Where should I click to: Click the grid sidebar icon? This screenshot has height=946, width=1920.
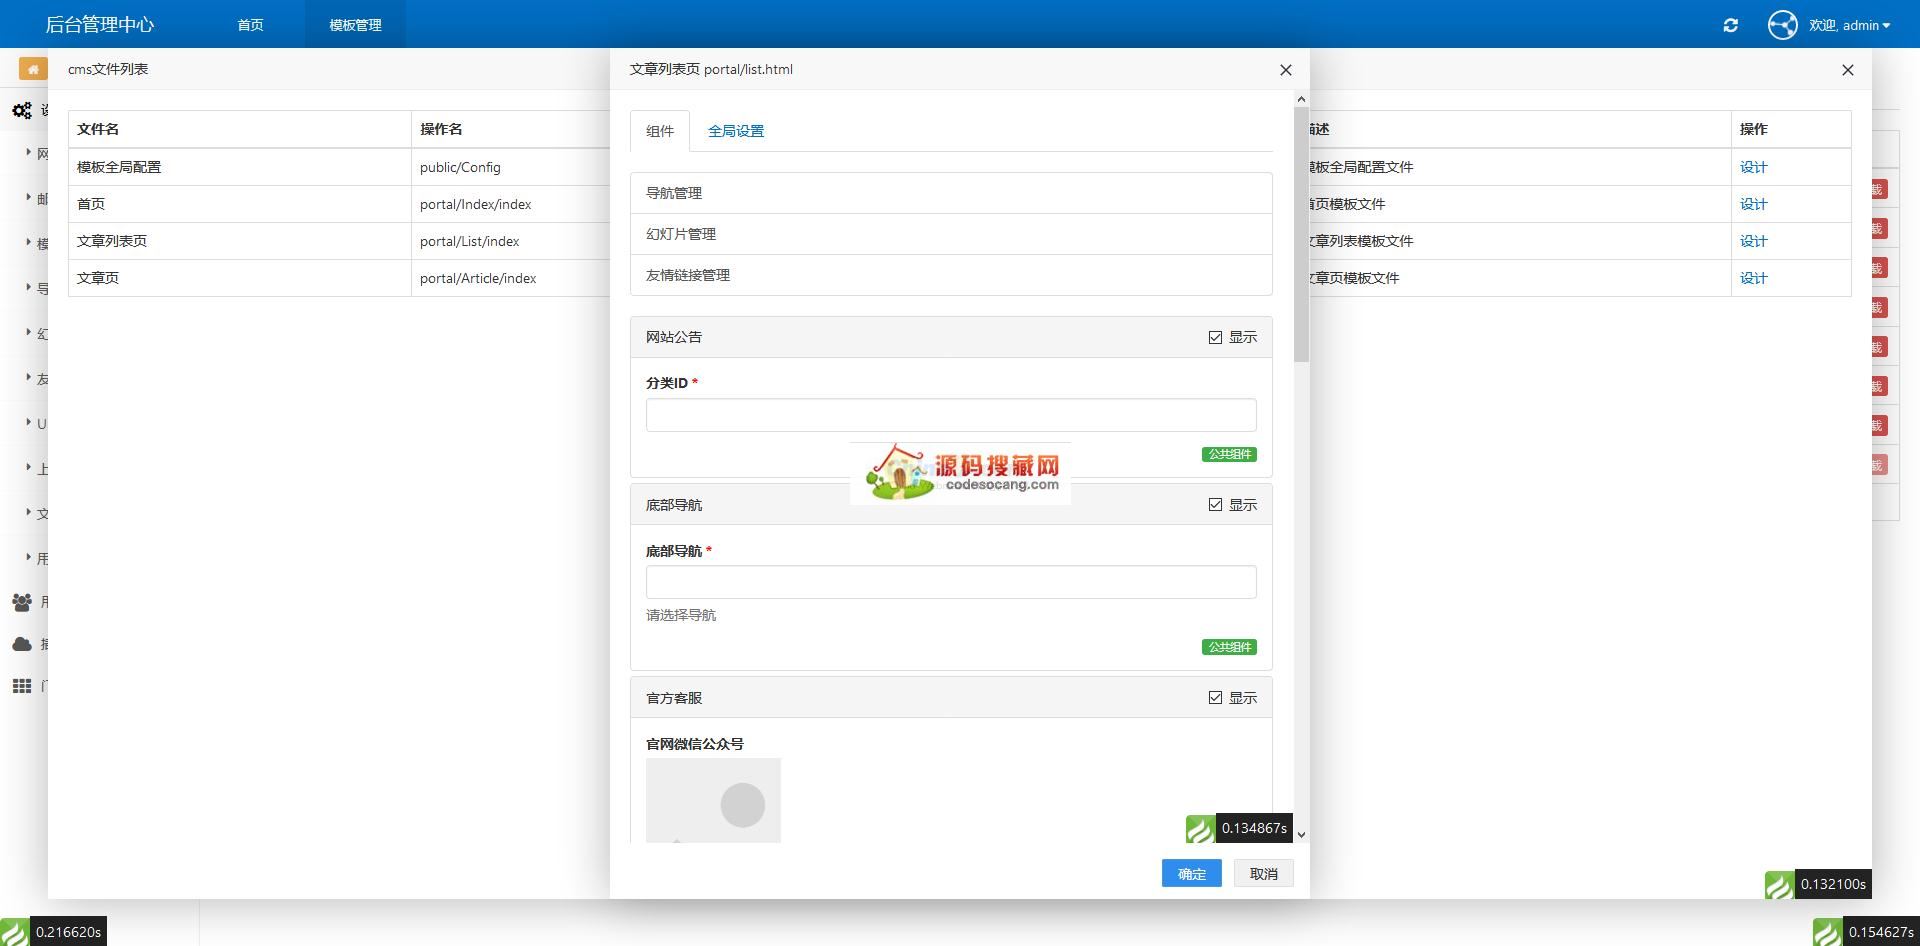(22, 686)
